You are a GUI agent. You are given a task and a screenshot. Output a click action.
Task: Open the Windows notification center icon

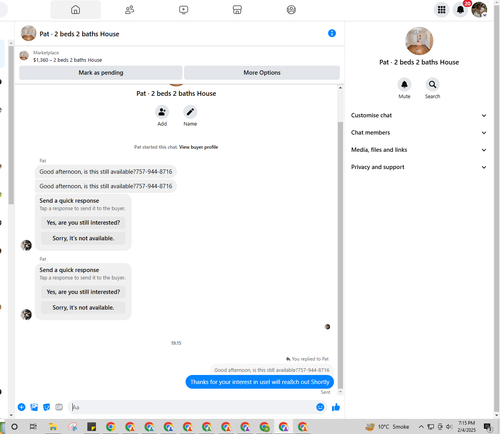coord(488,427)
